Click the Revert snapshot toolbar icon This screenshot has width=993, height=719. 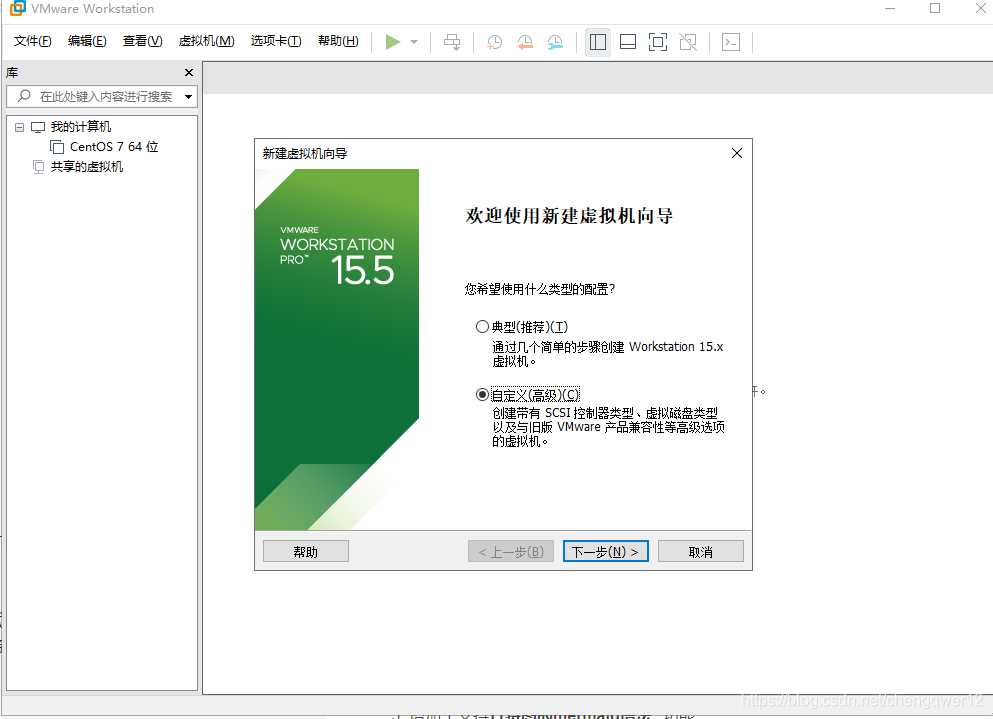pyautogui.click(x=524, y=42)
